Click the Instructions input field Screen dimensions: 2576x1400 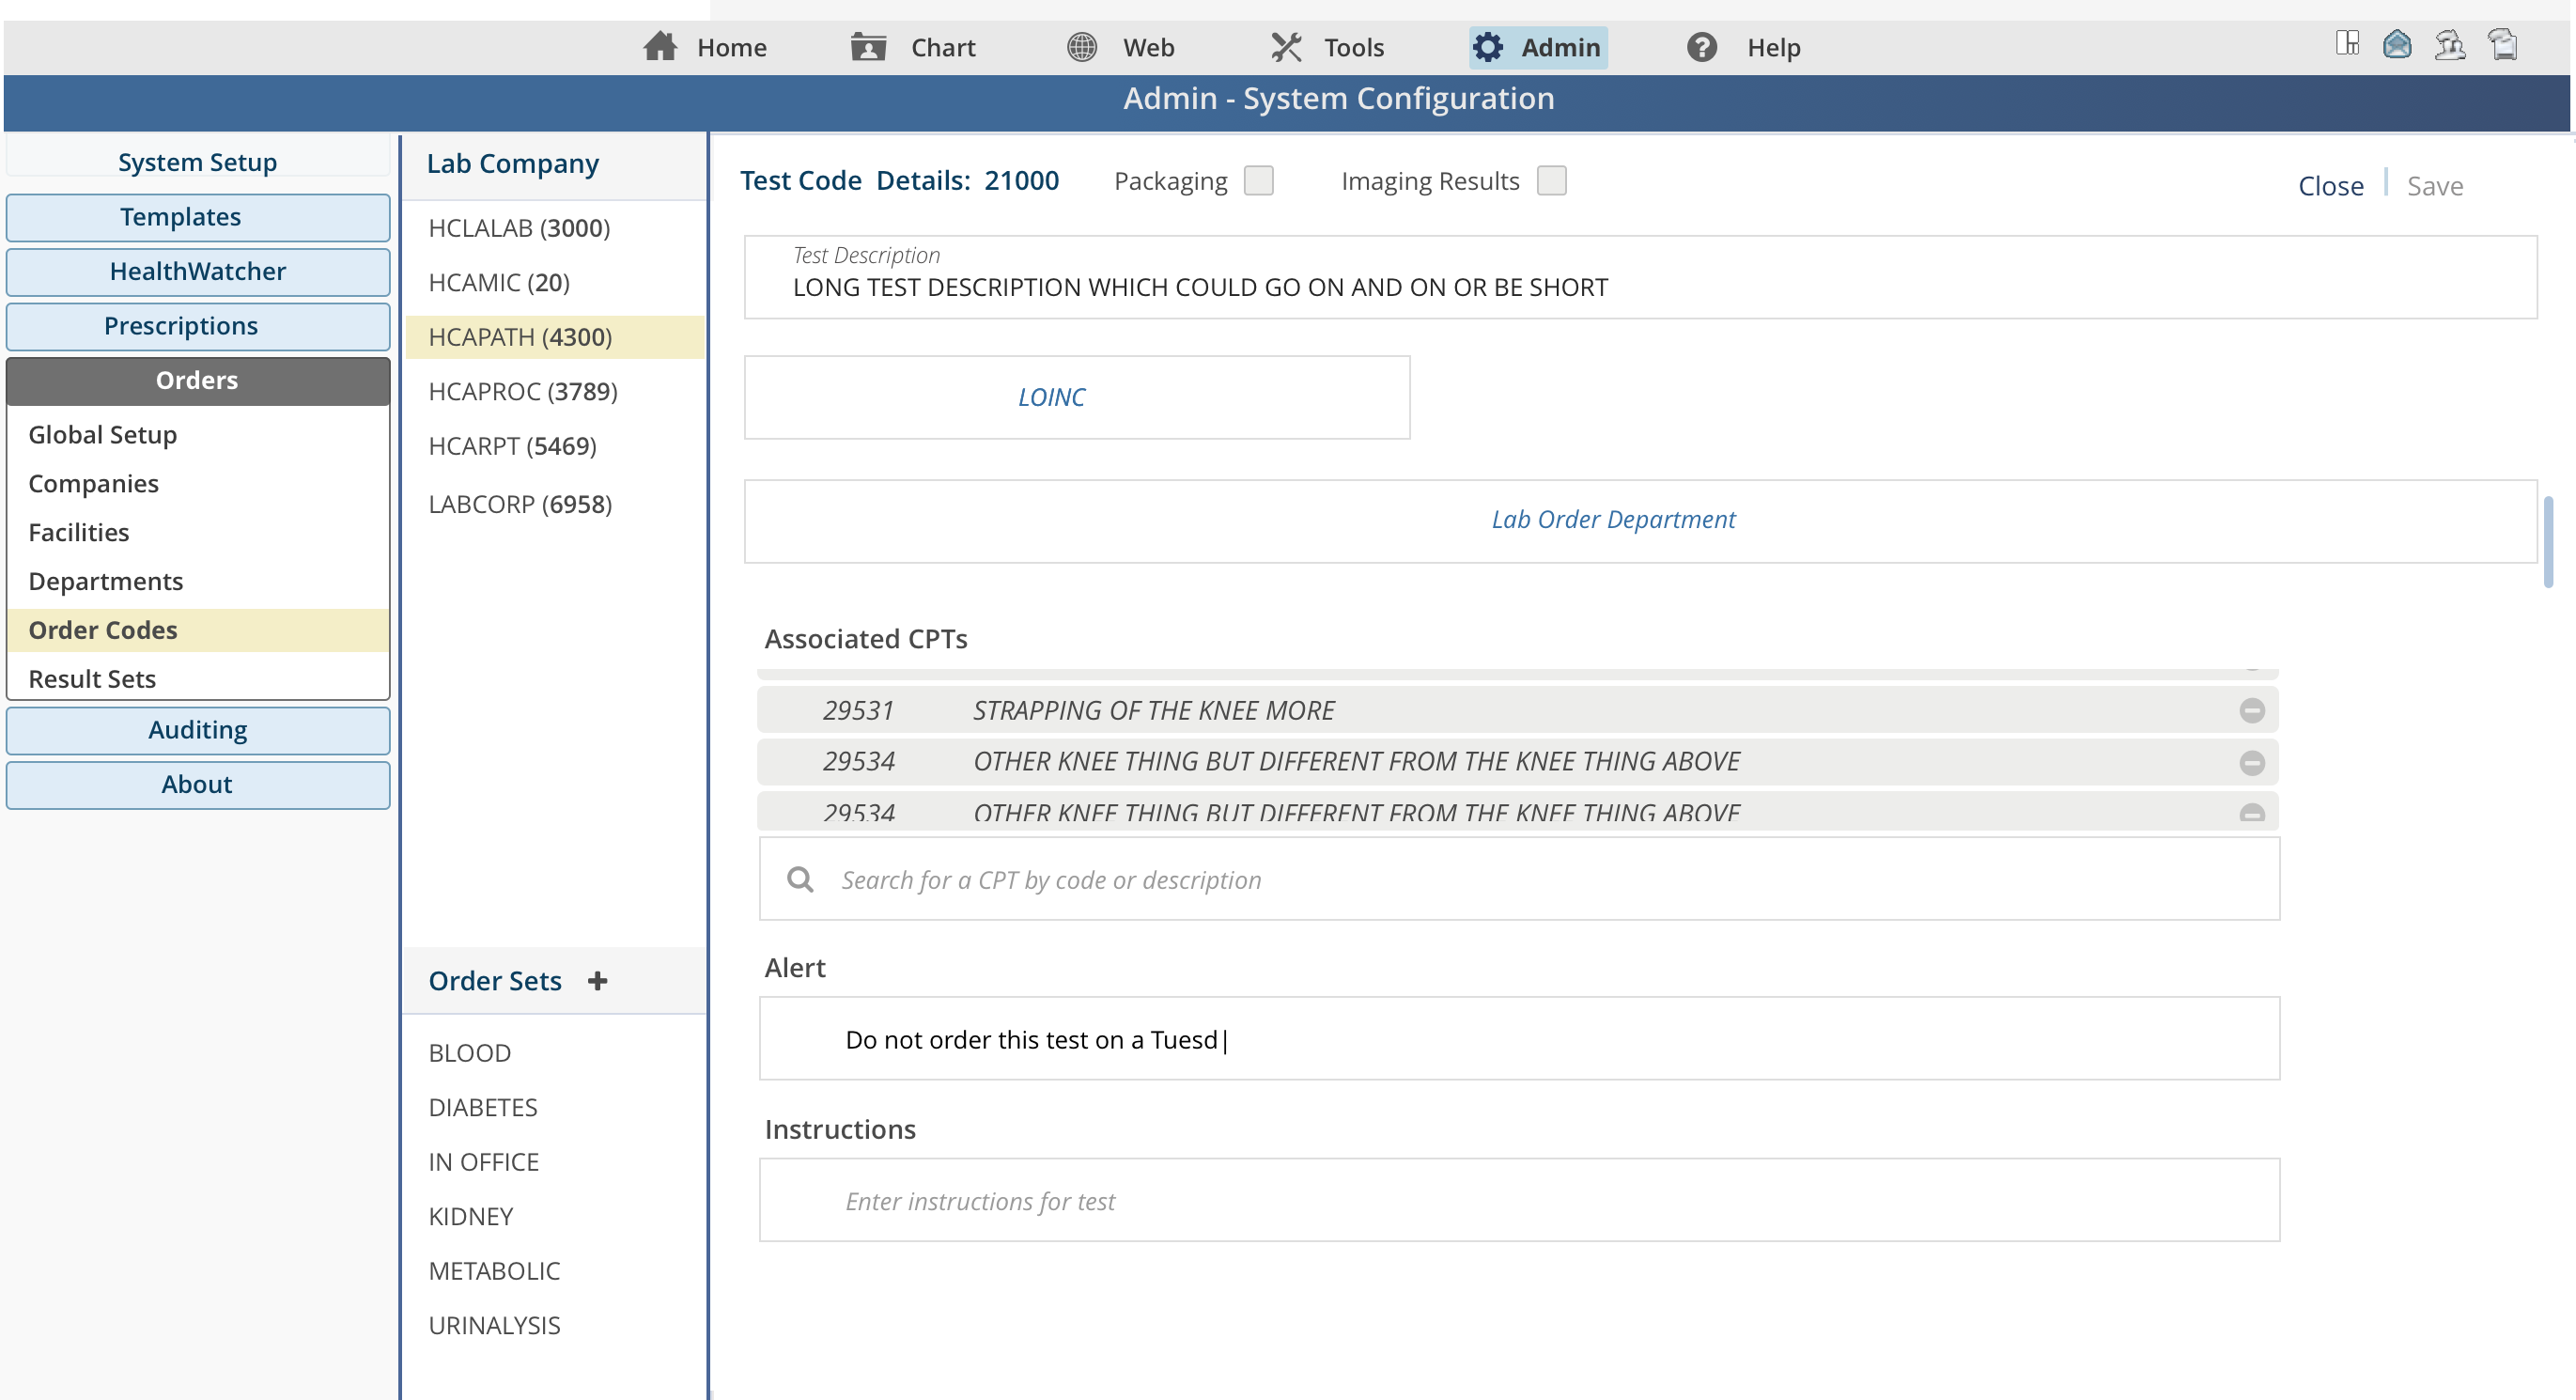click(x=1519, y=1201)
